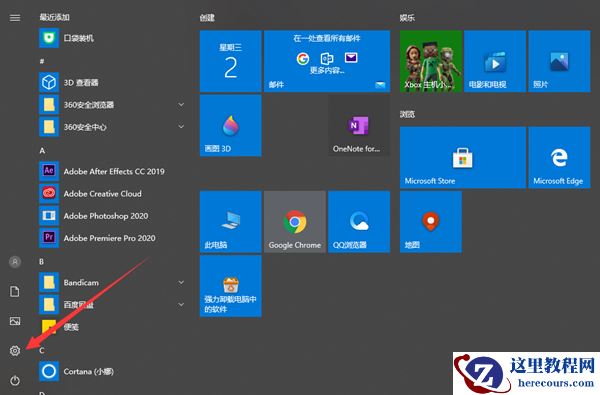Open the 此电脑 tile
This screenshot has height=395, width=600.
[x=230, y=222]
